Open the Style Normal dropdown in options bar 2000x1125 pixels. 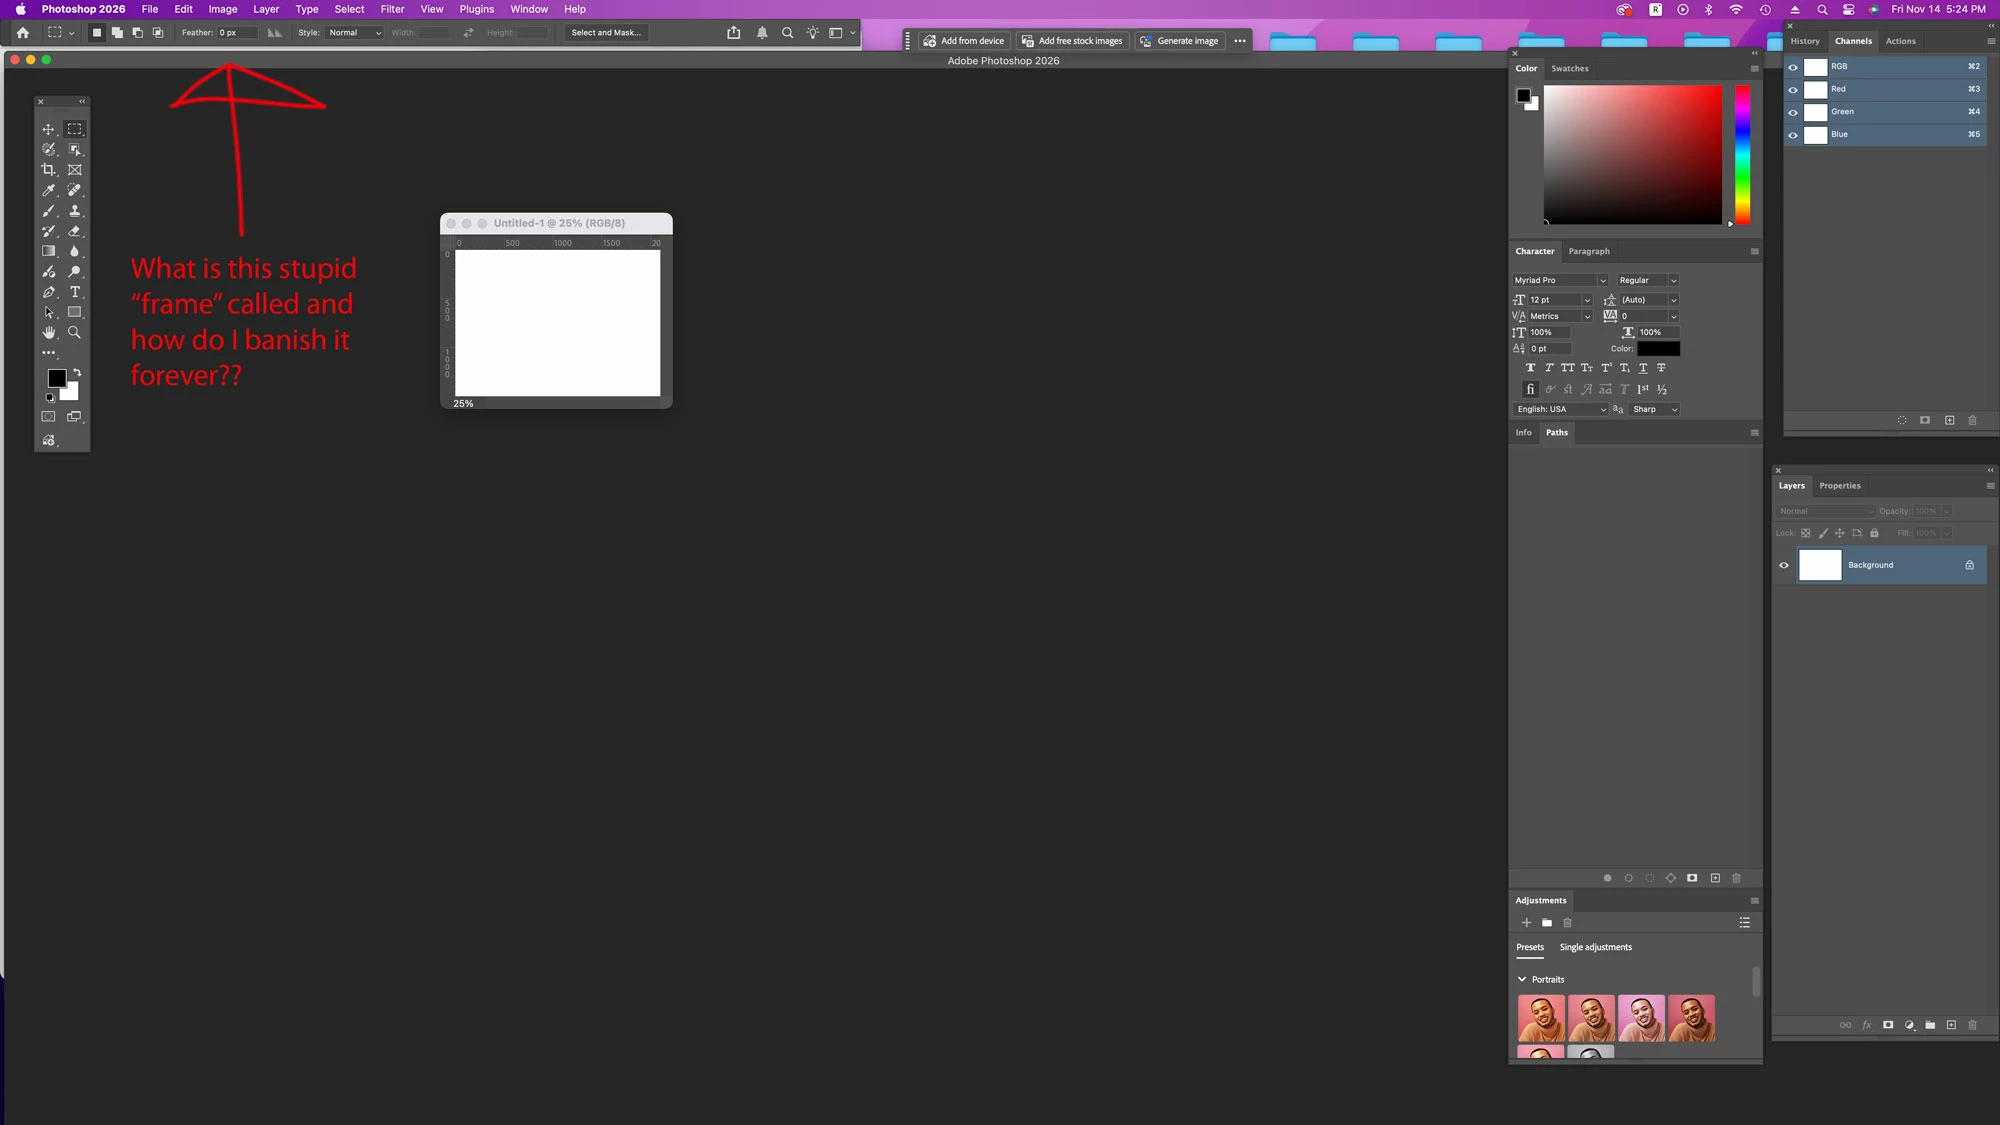click(355, 33)
